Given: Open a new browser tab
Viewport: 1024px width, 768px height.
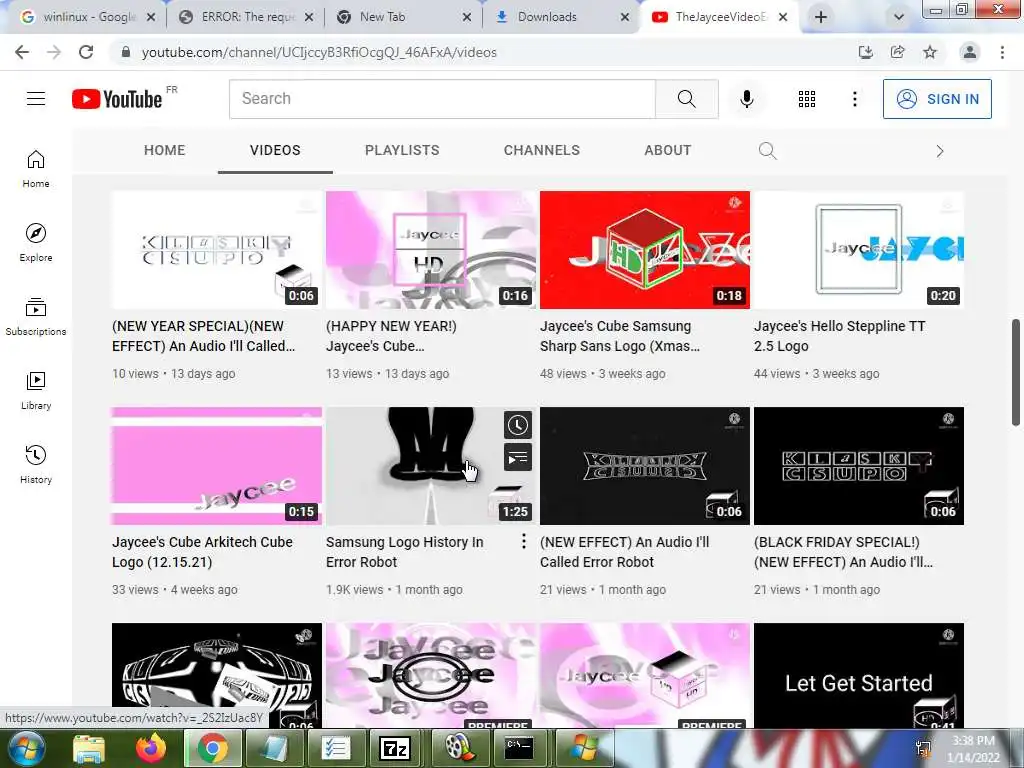Looking at the screenshot, I should coord(821,17).
